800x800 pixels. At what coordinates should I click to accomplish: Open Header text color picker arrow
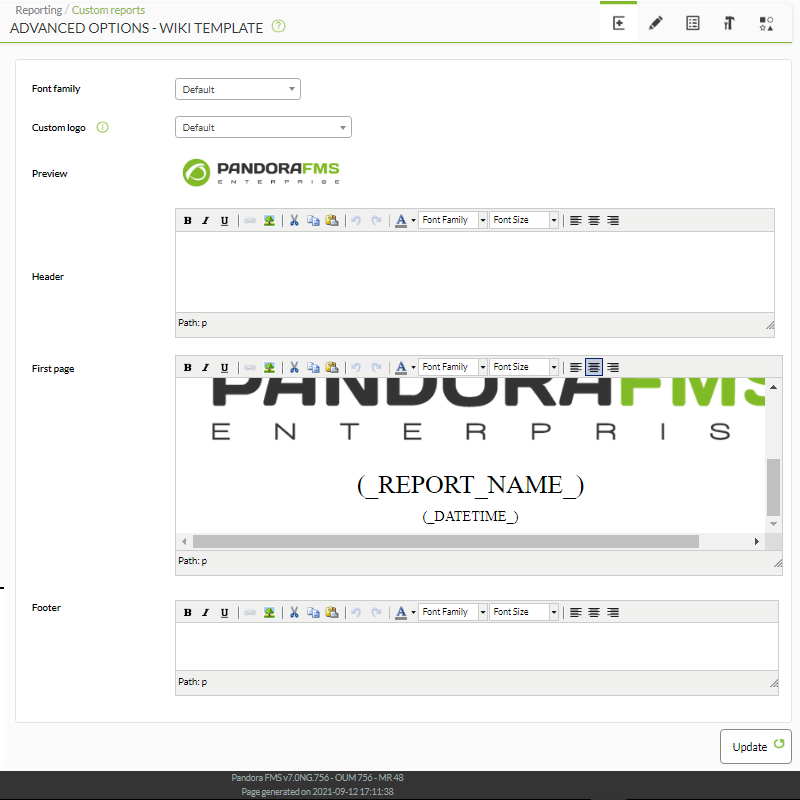coord(413,220)
